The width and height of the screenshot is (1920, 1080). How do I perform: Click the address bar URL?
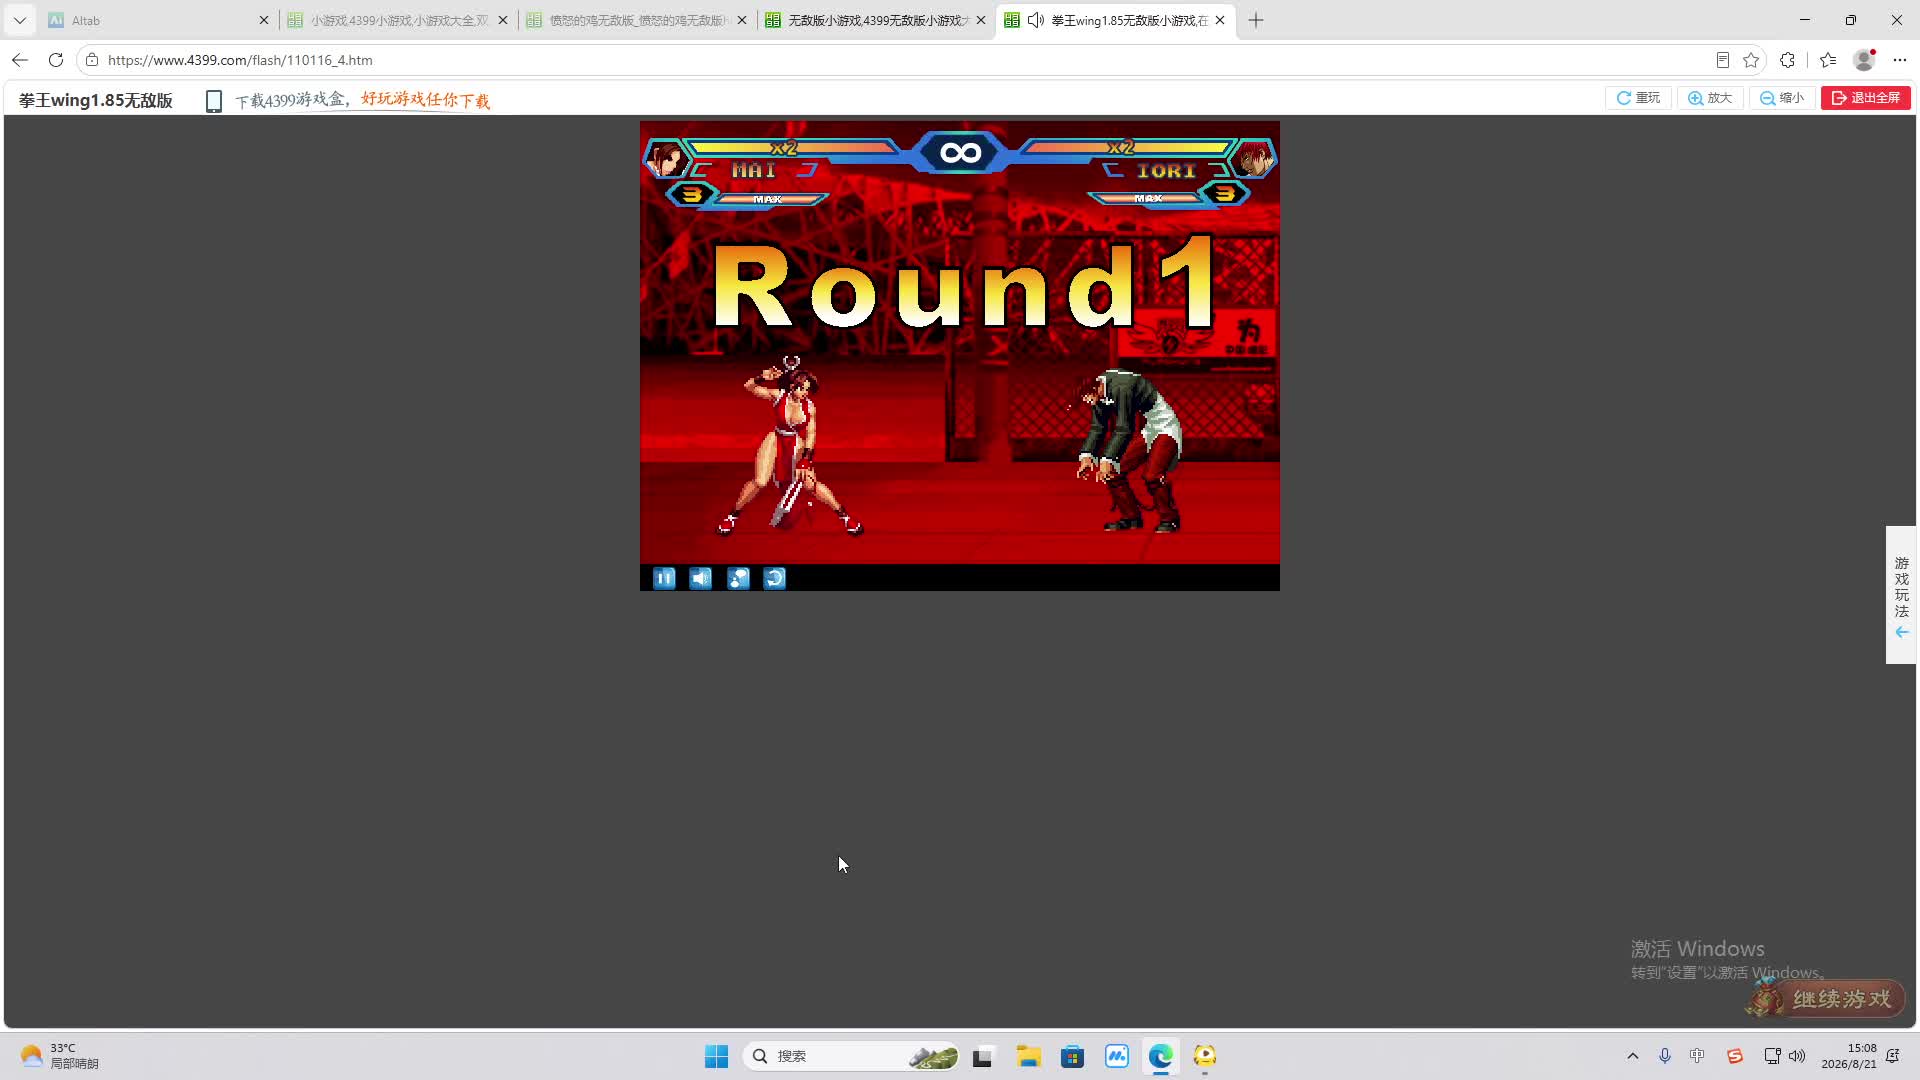click(240, 60)
